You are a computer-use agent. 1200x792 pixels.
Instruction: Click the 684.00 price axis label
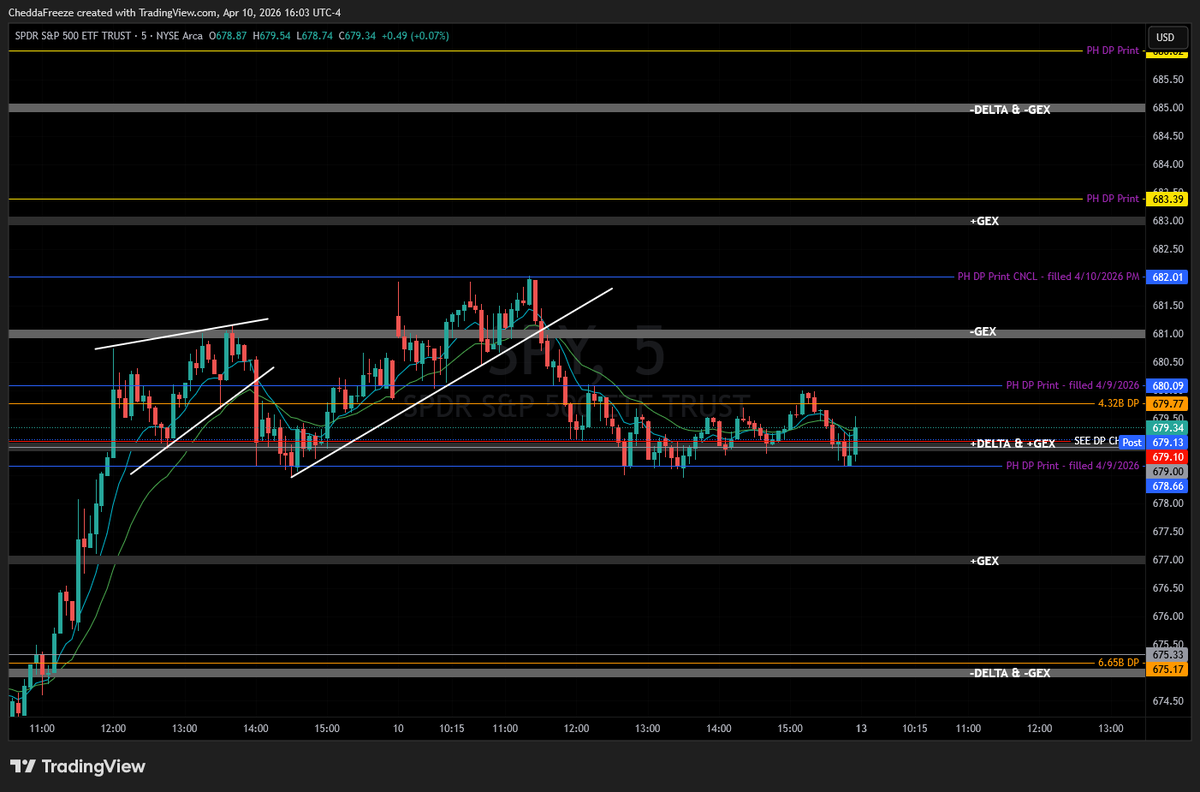pos(1168,164)
